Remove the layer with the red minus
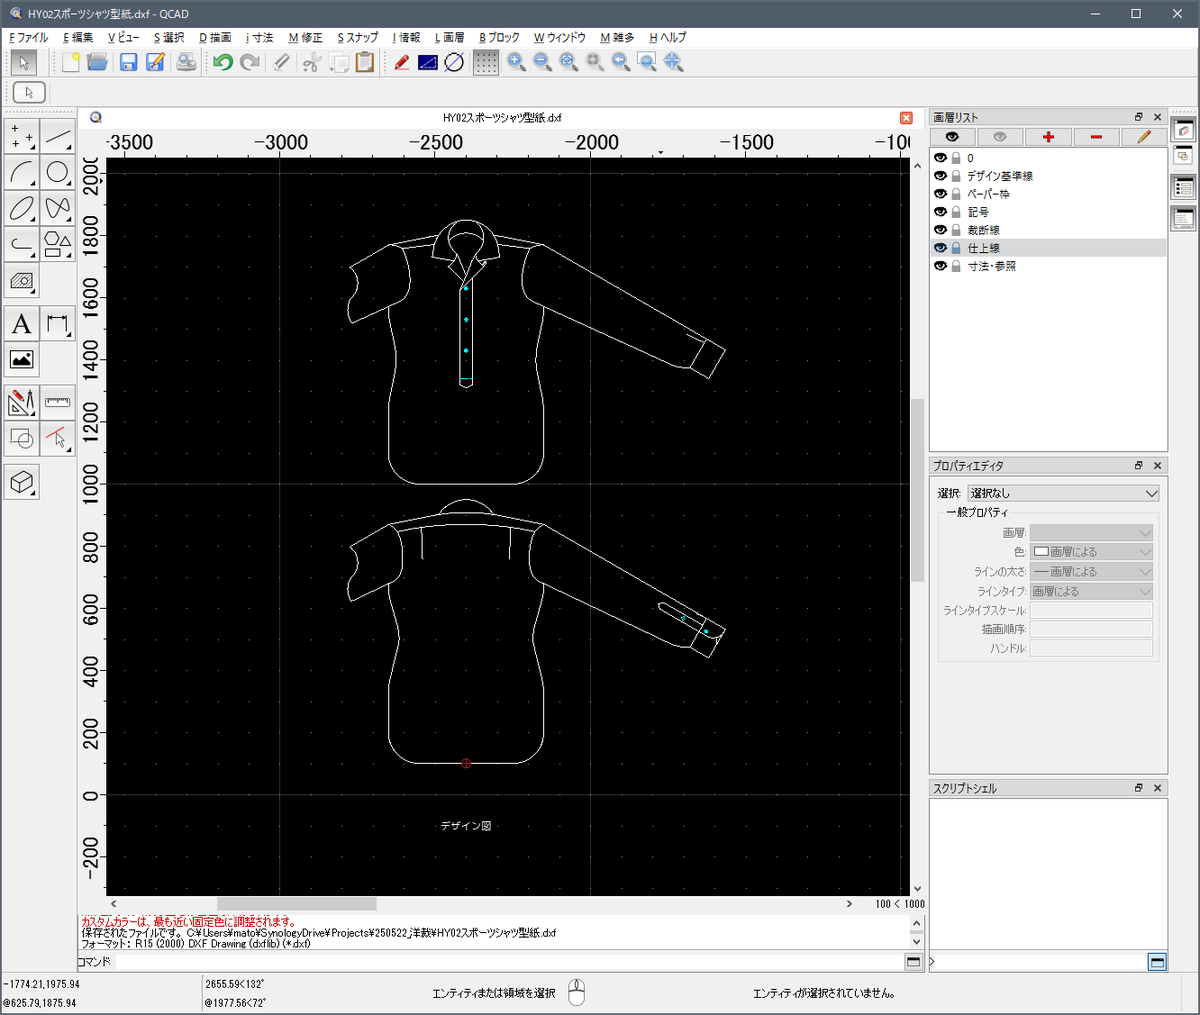1200x1015 pixels. click(x=1096, y=137)
